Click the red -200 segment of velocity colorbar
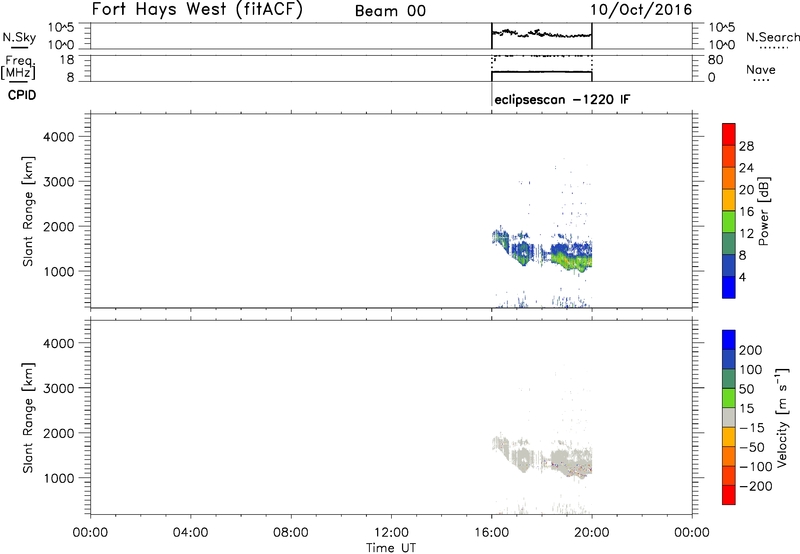800x554 pixels. (729, 495)
